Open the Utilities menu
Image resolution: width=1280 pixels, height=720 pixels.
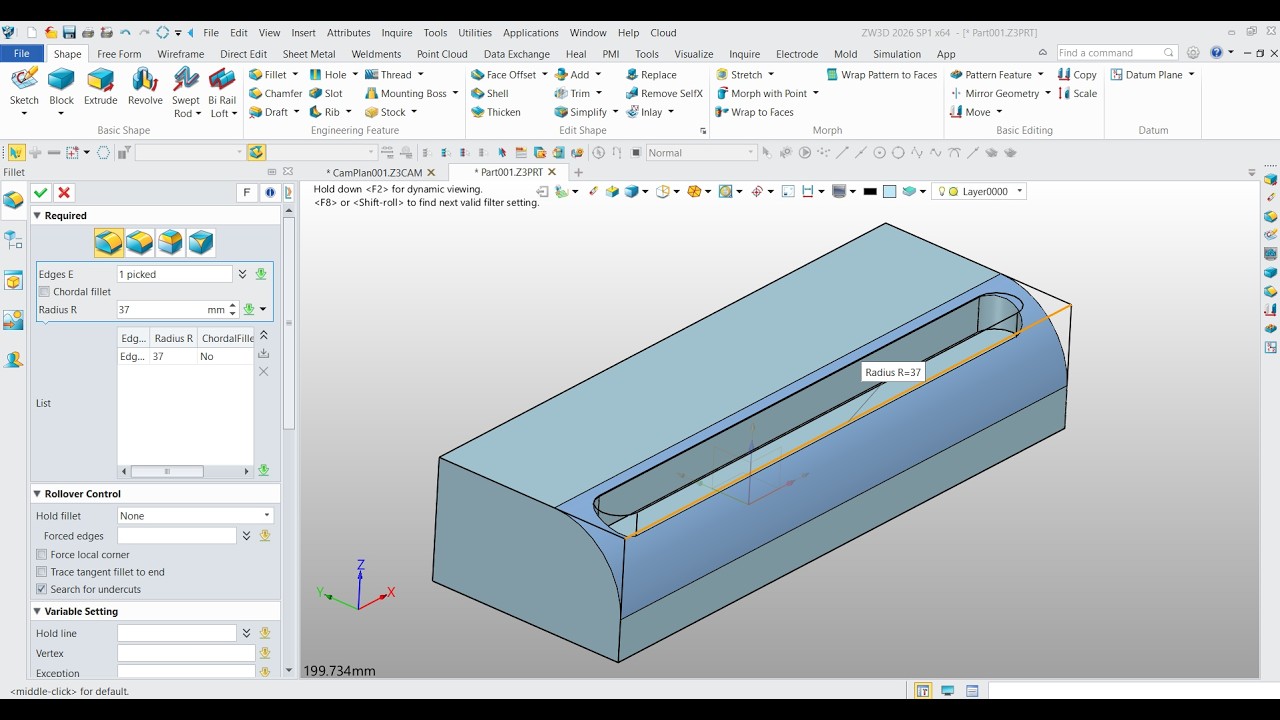pos(475,33)
